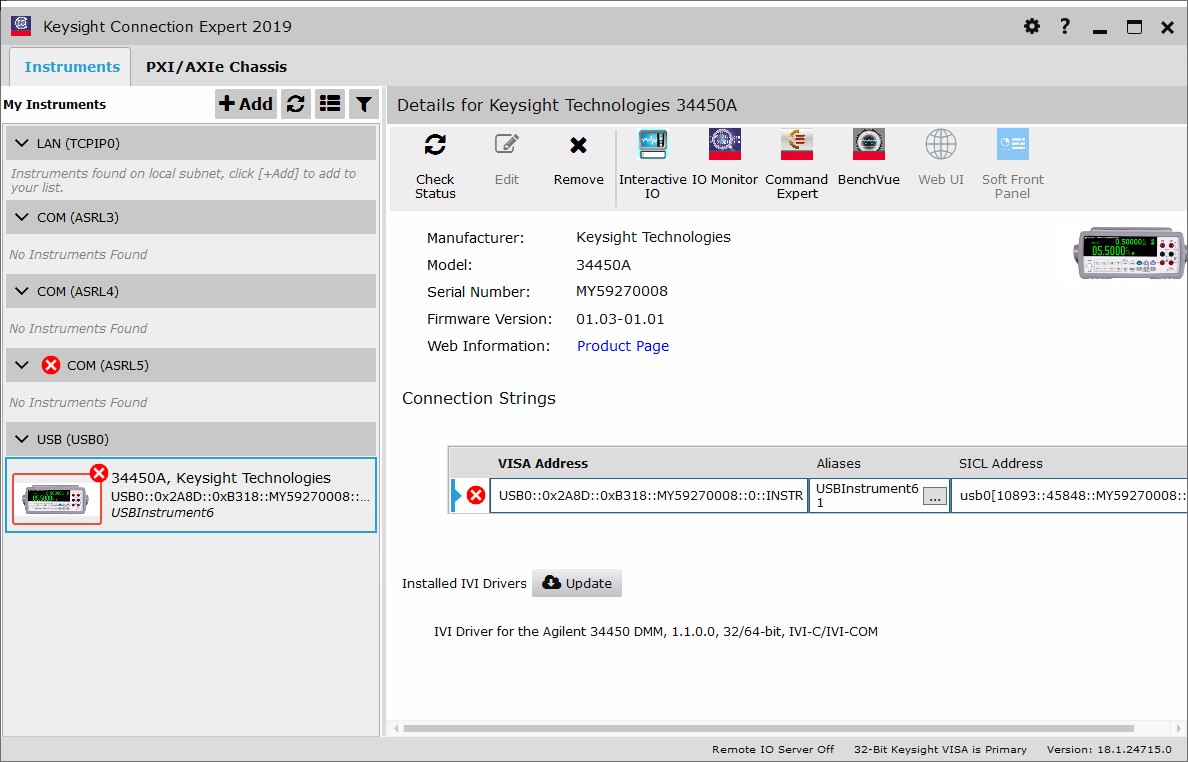Open the Soft Front Panel
The width and height of the screenshot is (1188, 762).
(x=1013, y=165)
